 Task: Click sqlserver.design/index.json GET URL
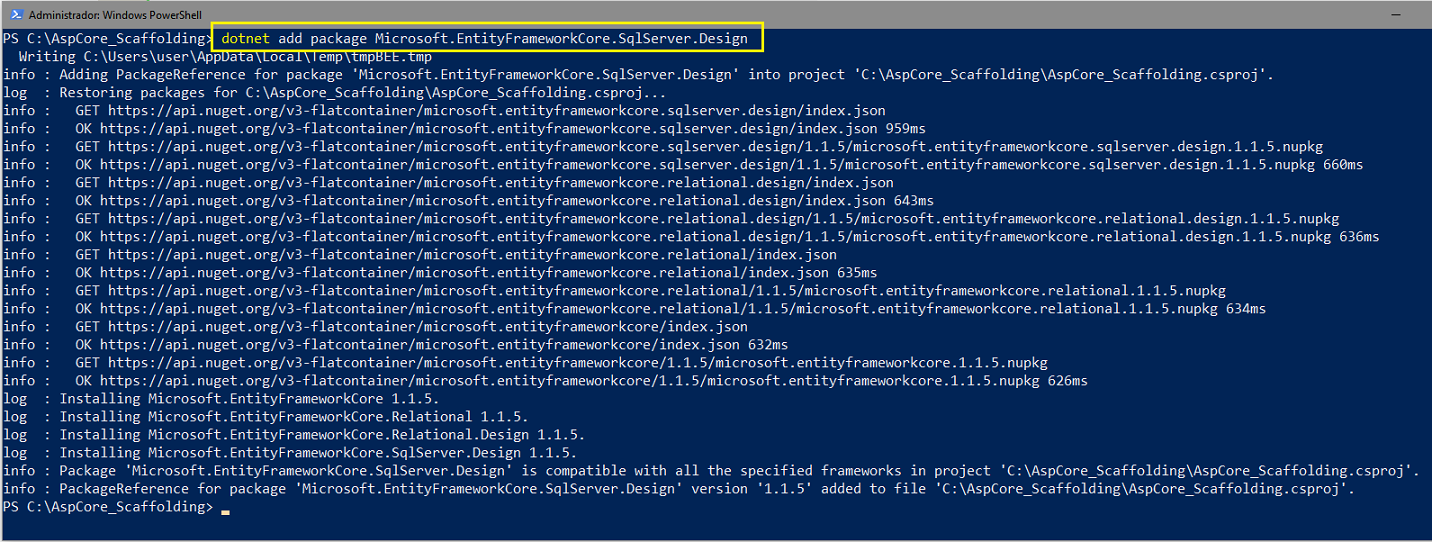(497, 111)
